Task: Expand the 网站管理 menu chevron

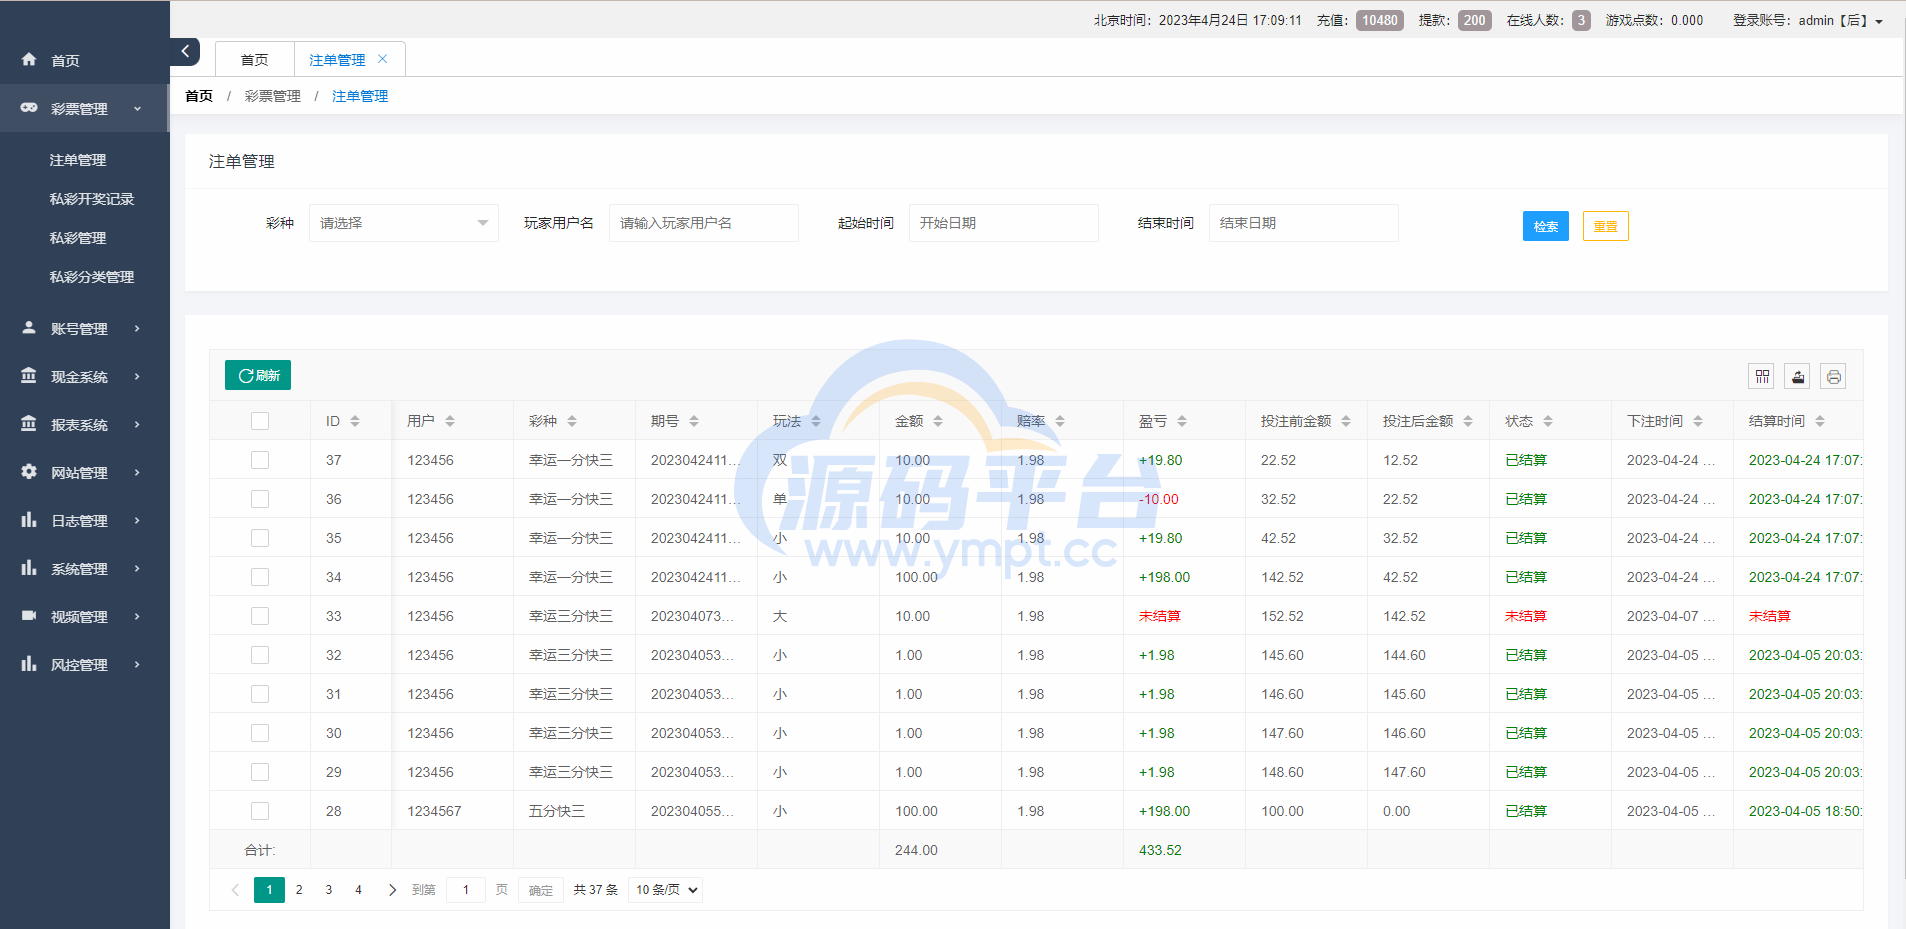Action: click(x=137, y=472)
